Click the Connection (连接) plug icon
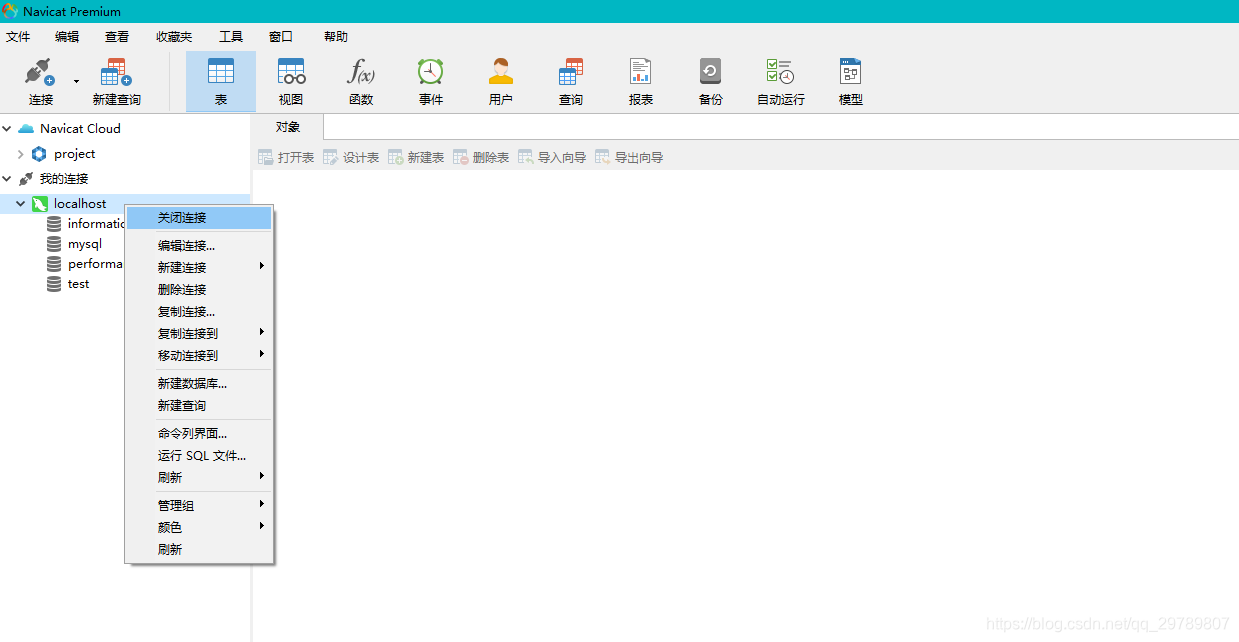Viewport: 1239px width, 642px height. pos(40,73)
